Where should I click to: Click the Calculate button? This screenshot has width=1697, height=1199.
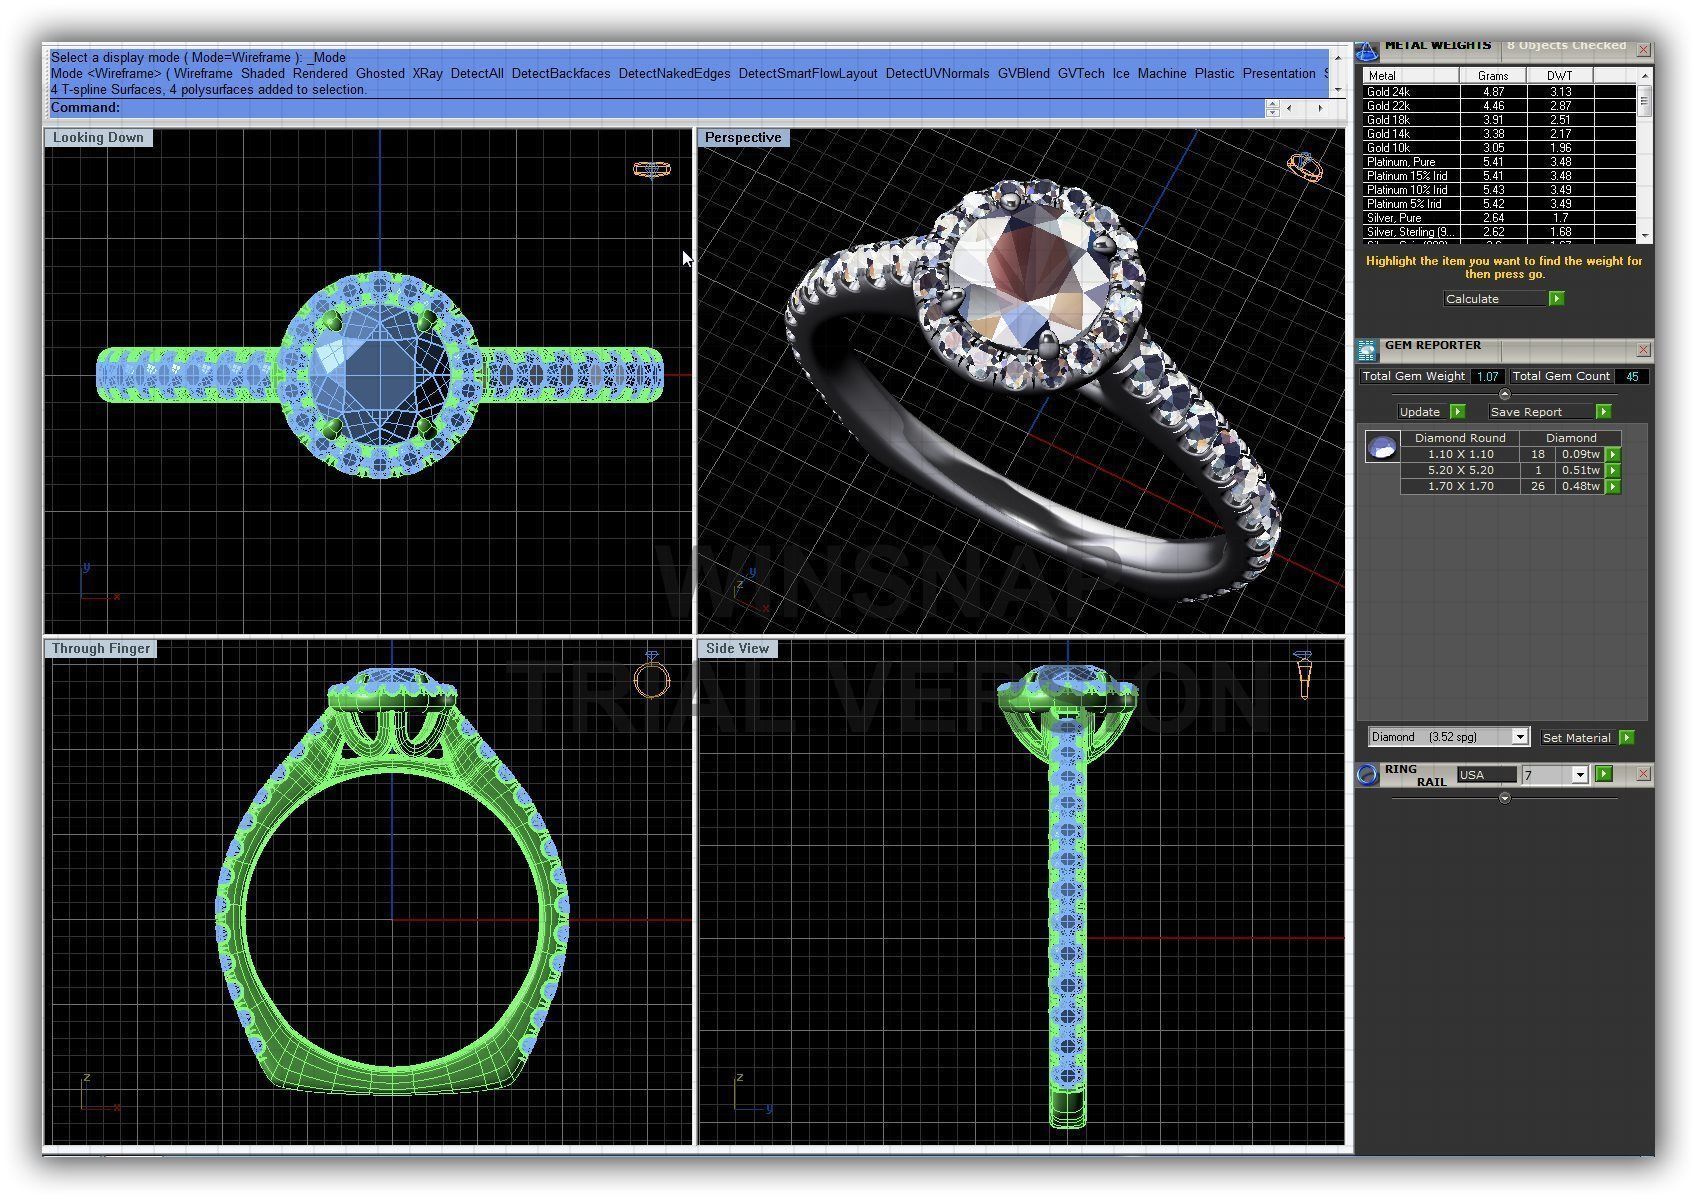point(1495,299)
